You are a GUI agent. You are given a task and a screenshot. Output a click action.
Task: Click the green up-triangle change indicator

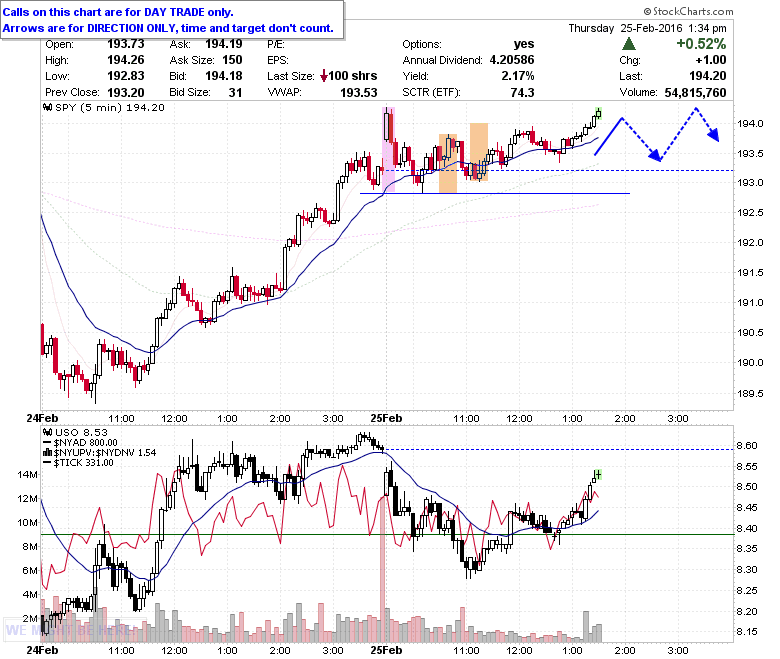coord(629,44)
